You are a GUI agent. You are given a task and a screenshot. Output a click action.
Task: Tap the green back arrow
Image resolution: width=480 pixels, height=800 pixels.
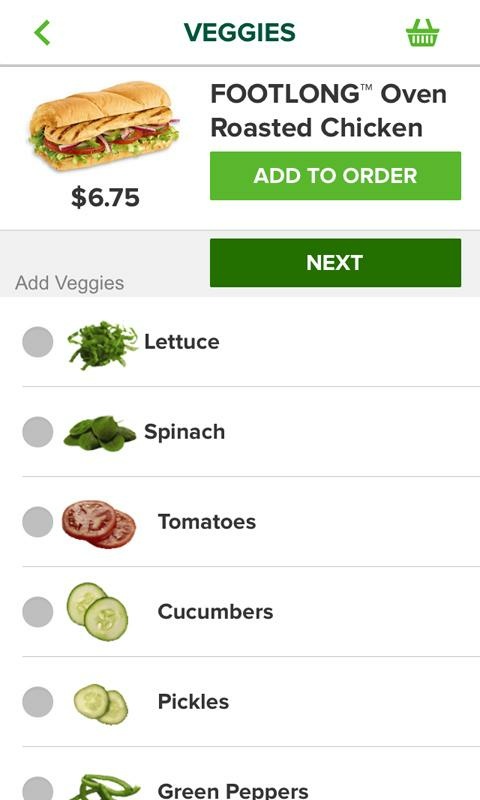(42, 33)
